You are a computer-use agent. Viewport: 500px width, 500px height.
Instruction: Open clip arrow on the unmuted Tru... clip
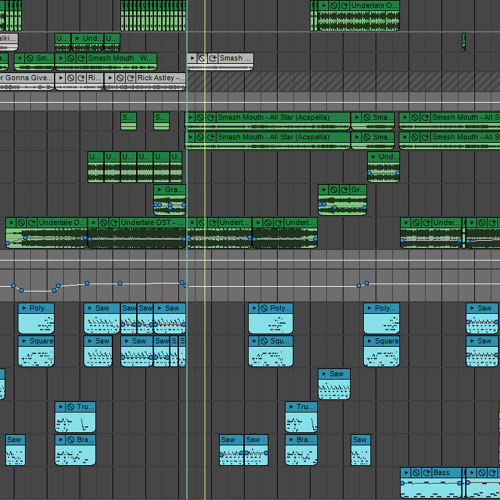click(291, 407)
